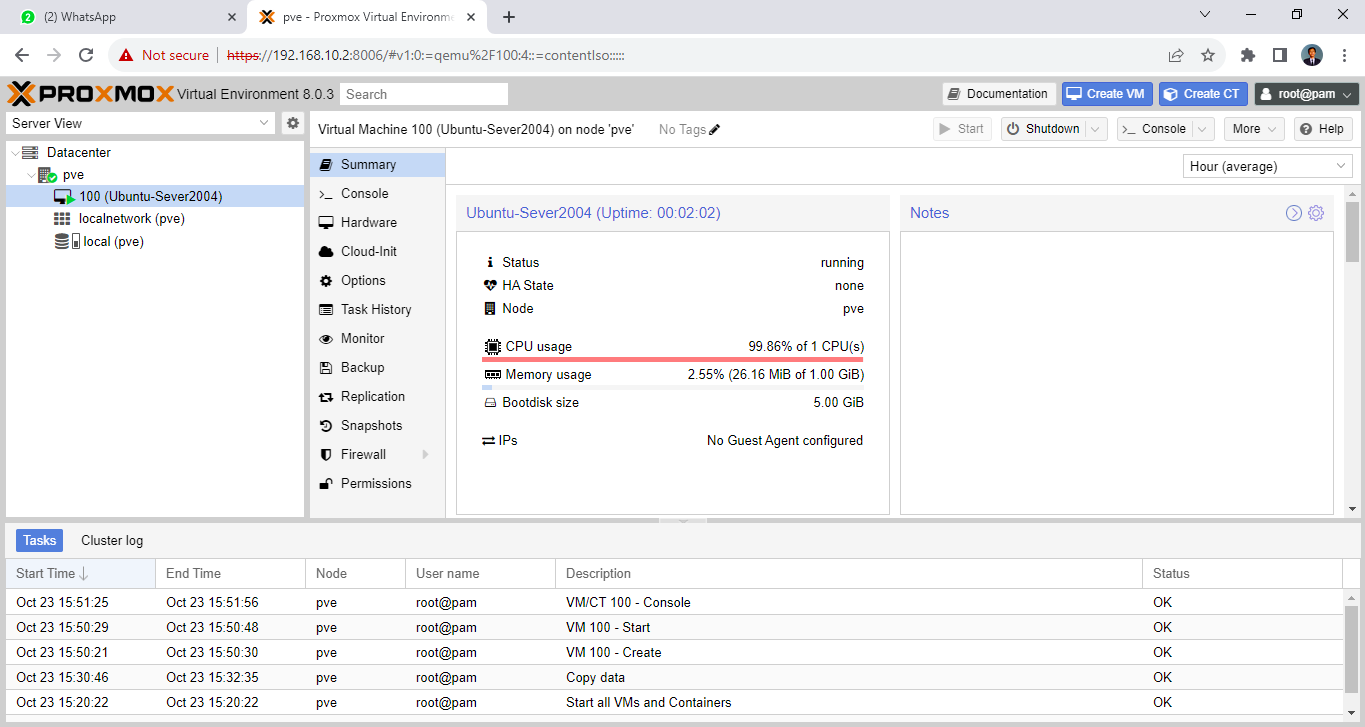Select the 'Copy data' task row

point(674,678)
